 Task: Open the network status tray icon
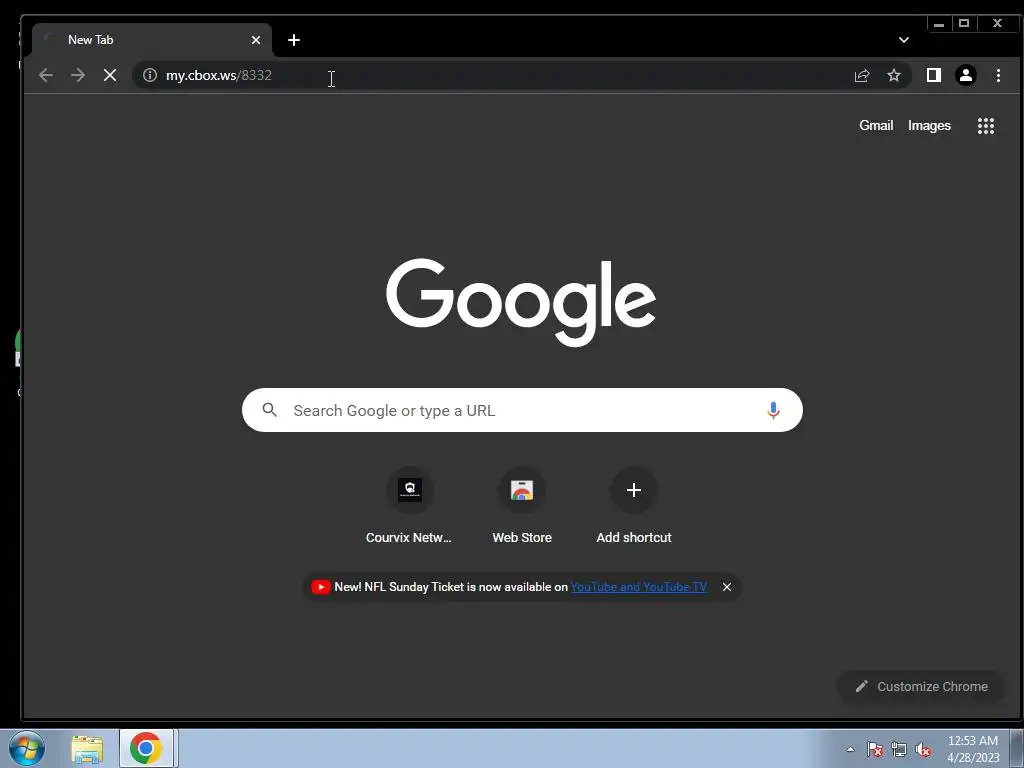point(899,749)
